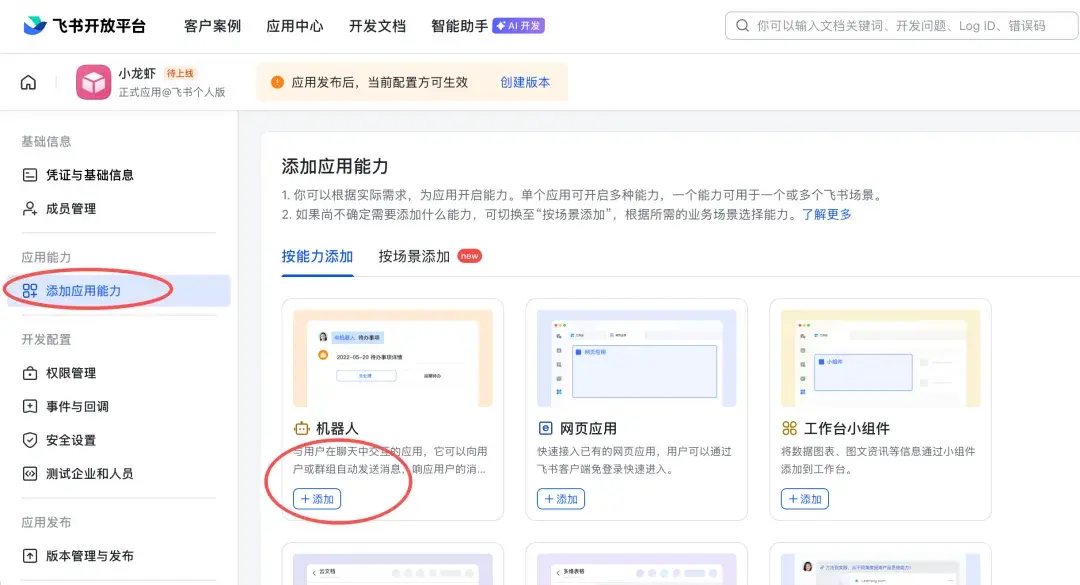Select 版本管理与发布 in the sidebar
Screen dimensions: 1080x585
pos(118,556)
